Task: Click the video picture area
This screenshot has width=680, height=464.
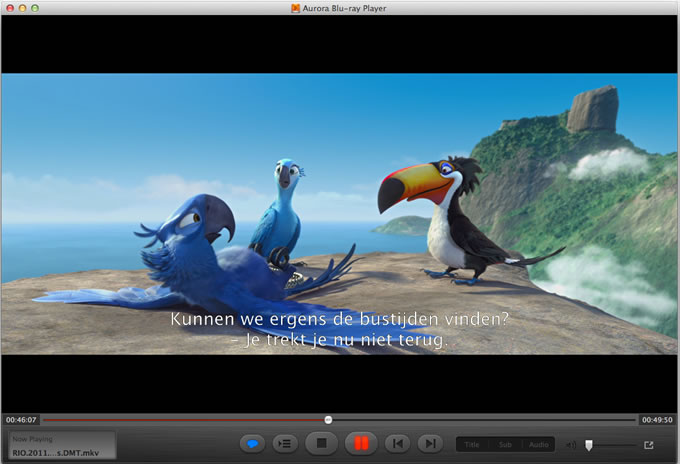Action: tap(339, 214)
